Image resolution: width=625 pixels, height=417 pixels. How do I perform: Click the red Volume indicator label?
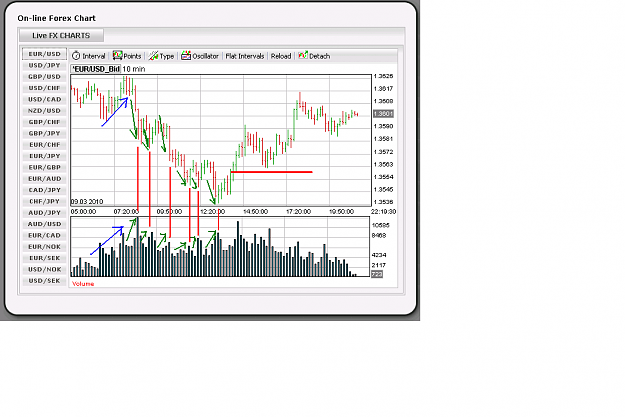(83, 284)
